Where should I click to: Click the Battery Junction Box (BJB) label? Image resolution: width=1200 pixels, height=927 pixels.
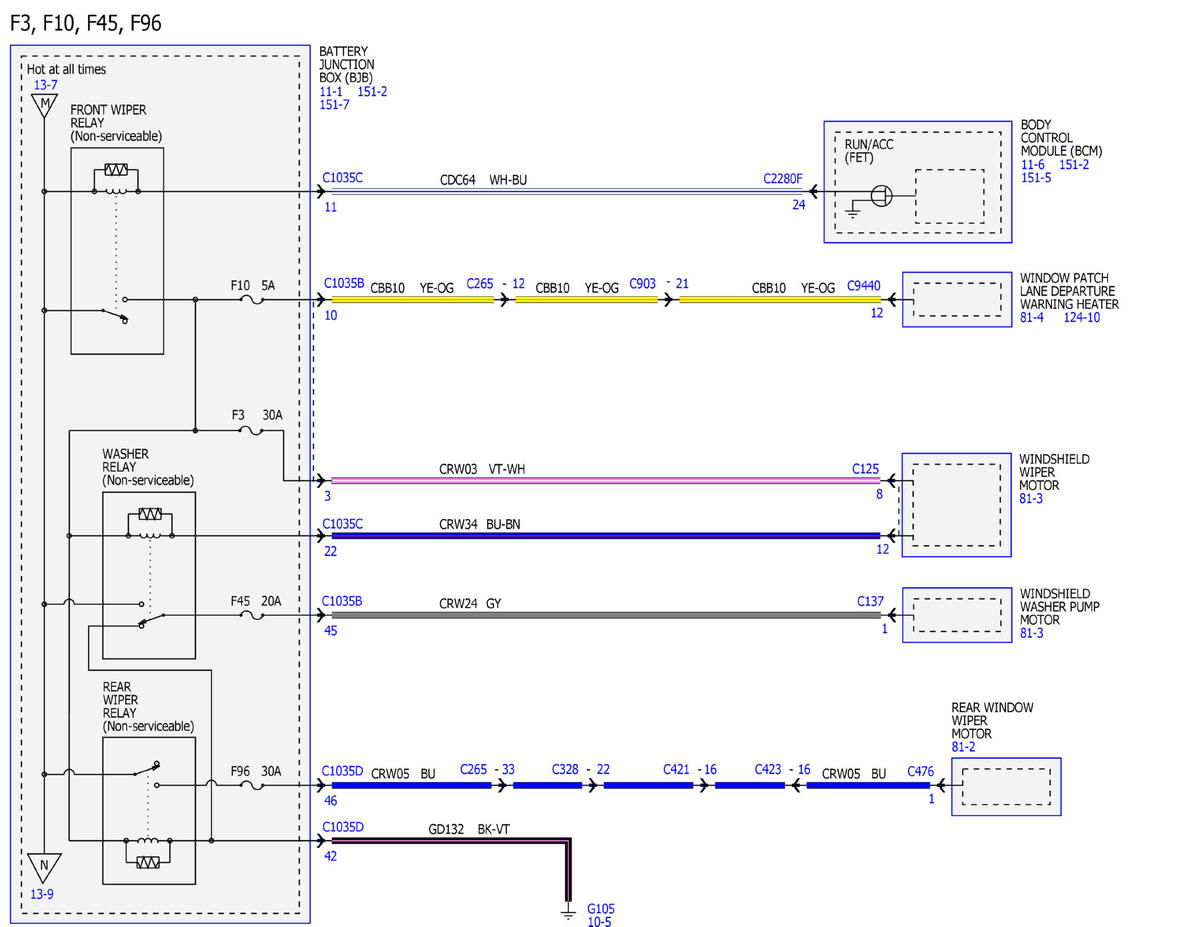(x=347, y=65)
